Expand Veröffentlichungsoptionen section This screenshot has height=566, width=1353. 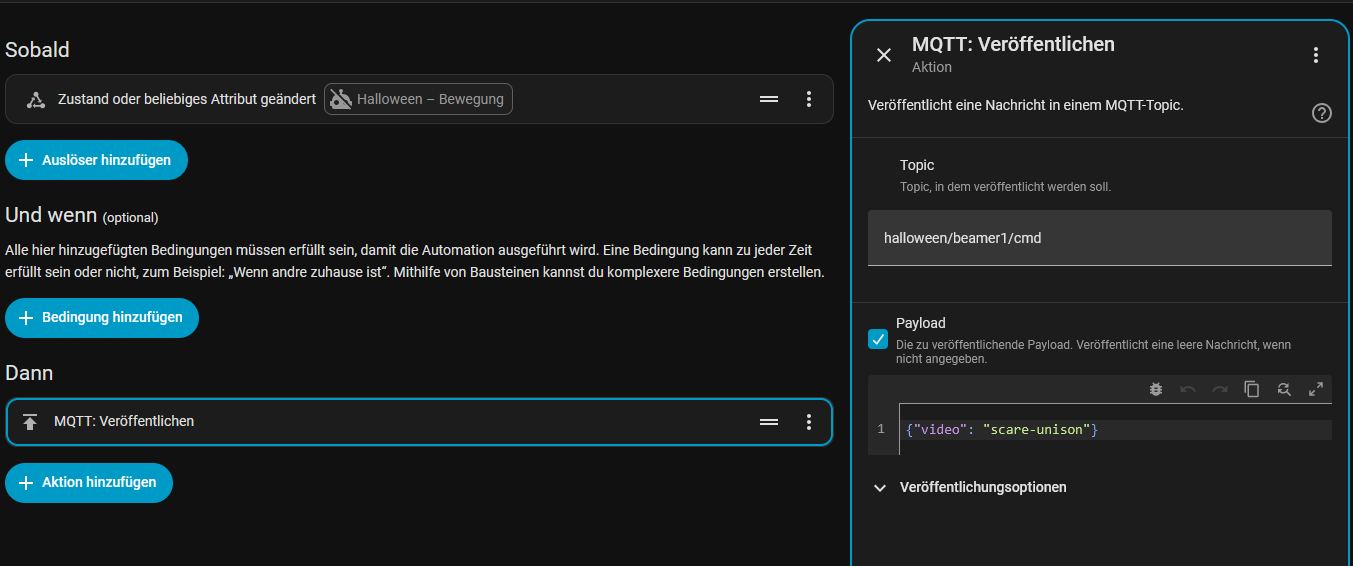click(970, 487)
